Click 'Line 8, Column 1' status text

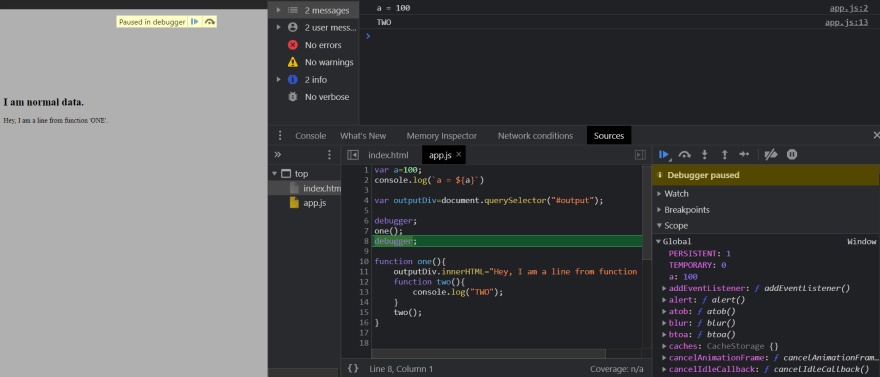tap(401, 369)
